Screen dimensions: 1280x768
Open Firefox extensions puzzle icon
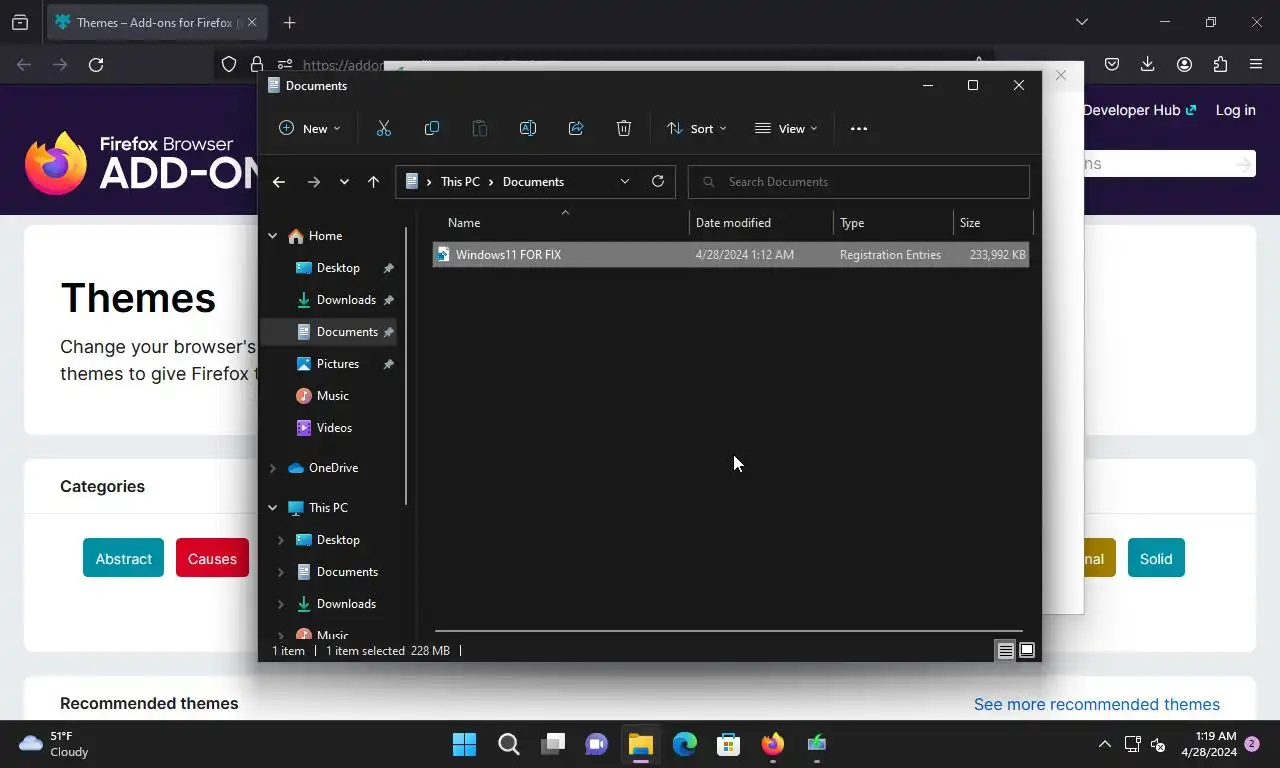(1220, 64)
